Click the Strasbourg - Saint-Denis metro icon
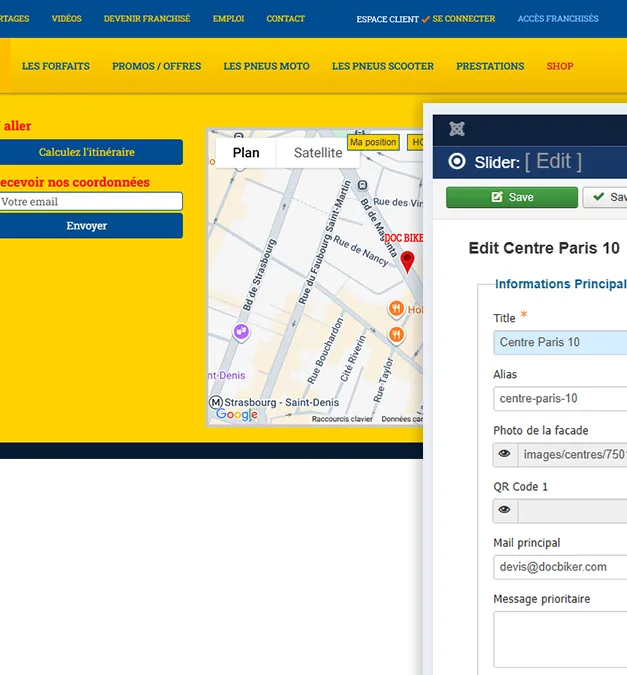The image size is (627, 675). coord(216,403)
